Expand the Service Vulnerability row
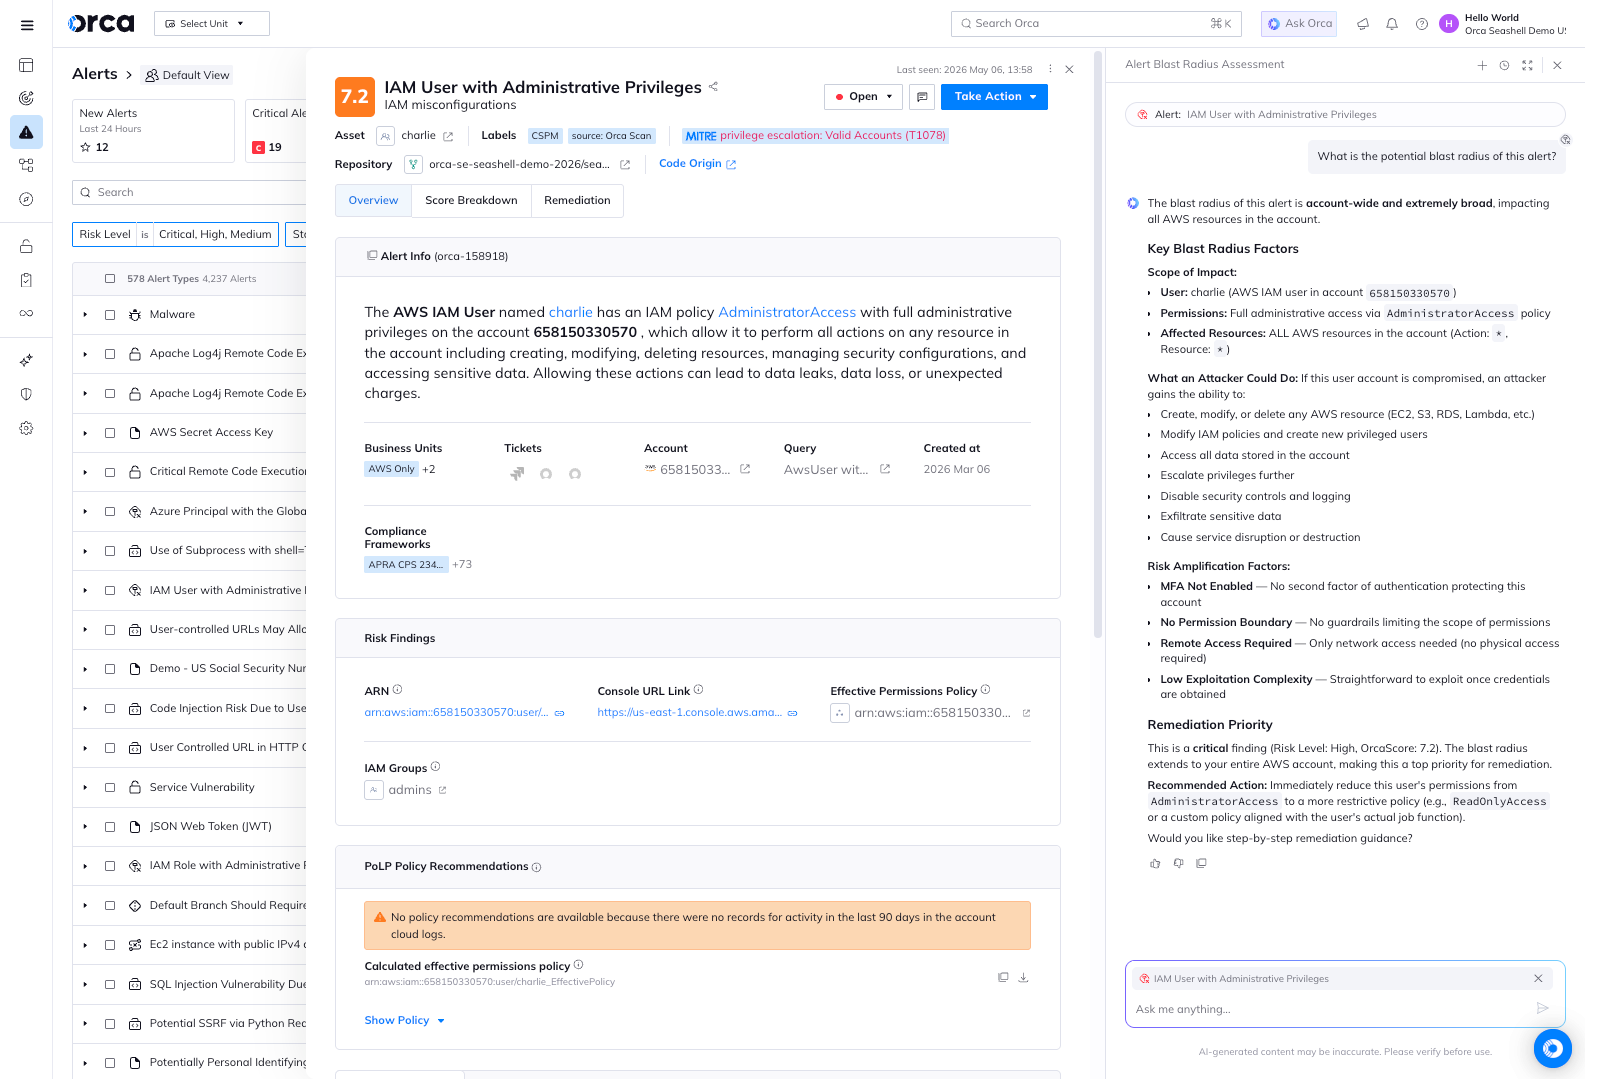The height and width of the screenshot is (1079, 1600). coord(85,788)
